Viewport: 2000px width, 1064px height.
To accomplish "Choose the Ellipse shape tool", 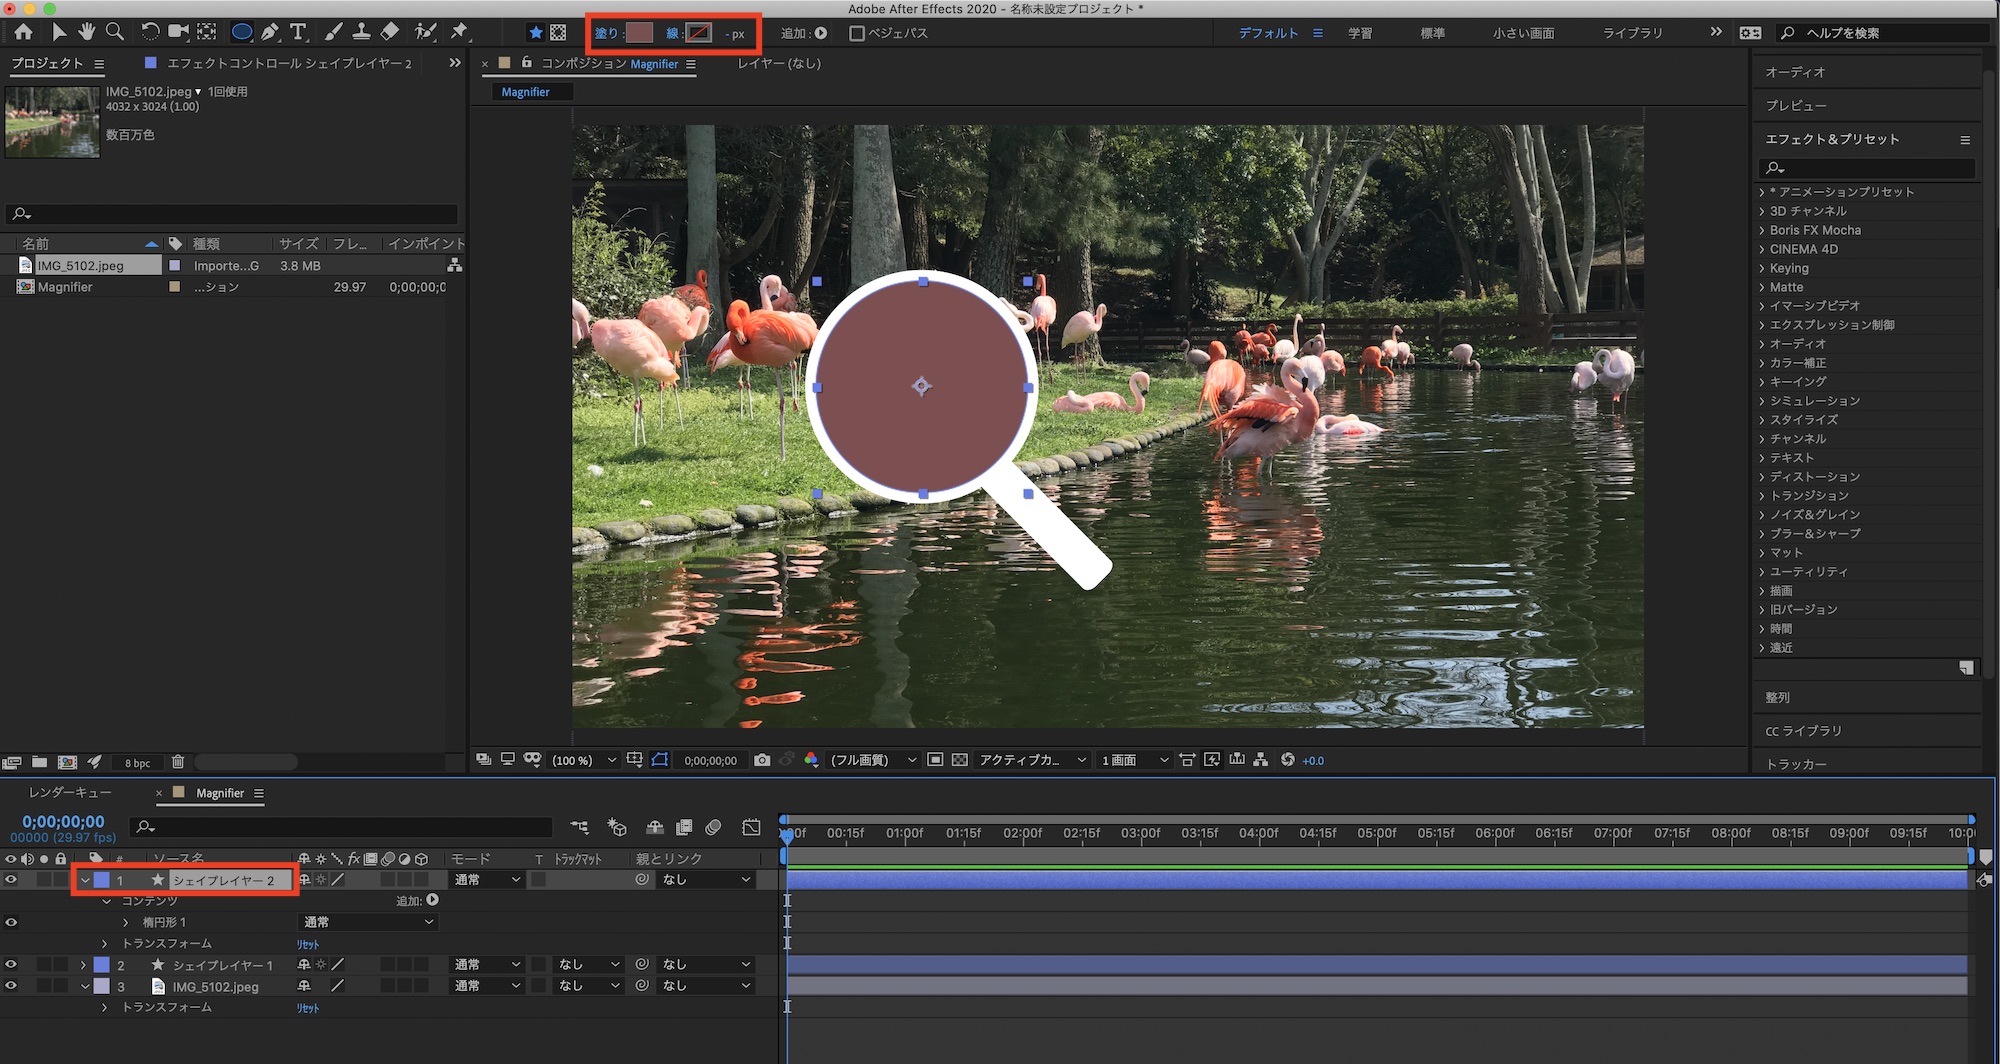I will point(241,32).
